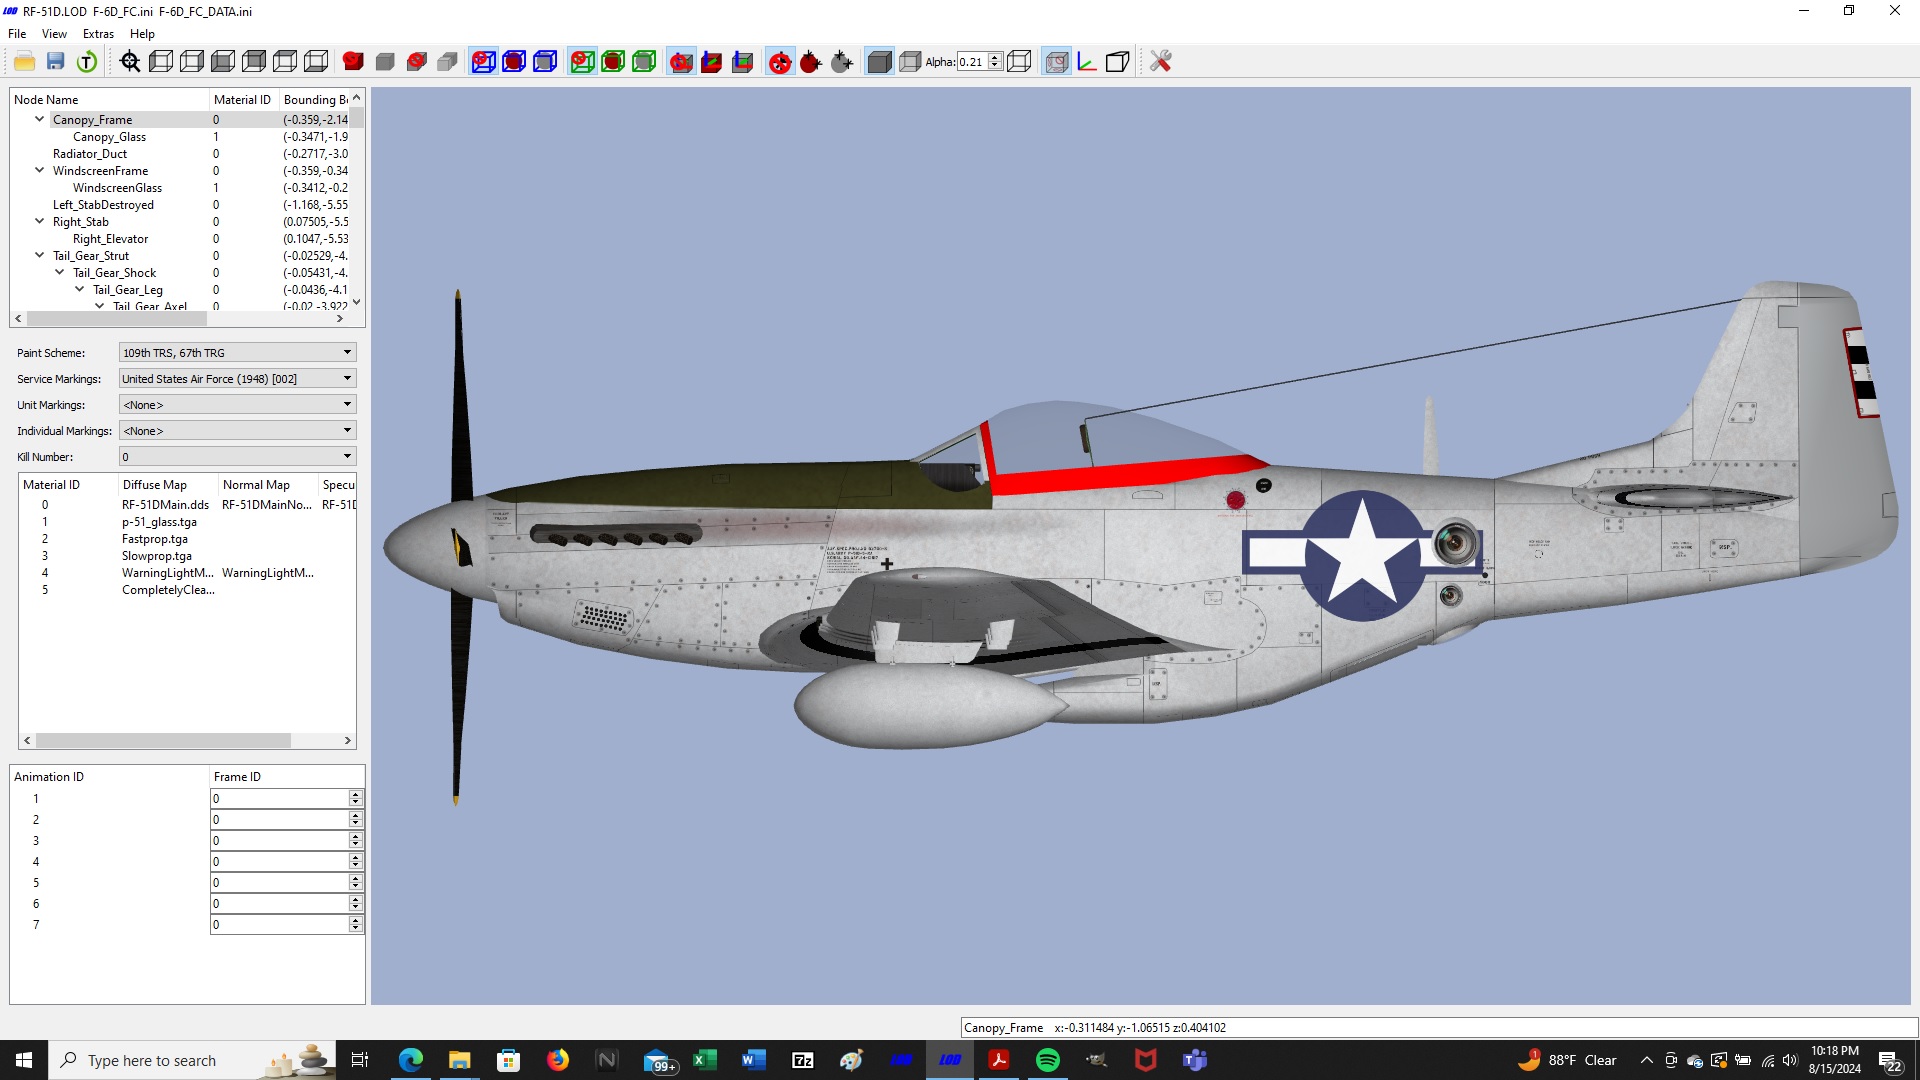The height and width of the screenshot is (1080, 1920).
Task: Click the Frame ID field for animation 3
Action: click(280, 841)
